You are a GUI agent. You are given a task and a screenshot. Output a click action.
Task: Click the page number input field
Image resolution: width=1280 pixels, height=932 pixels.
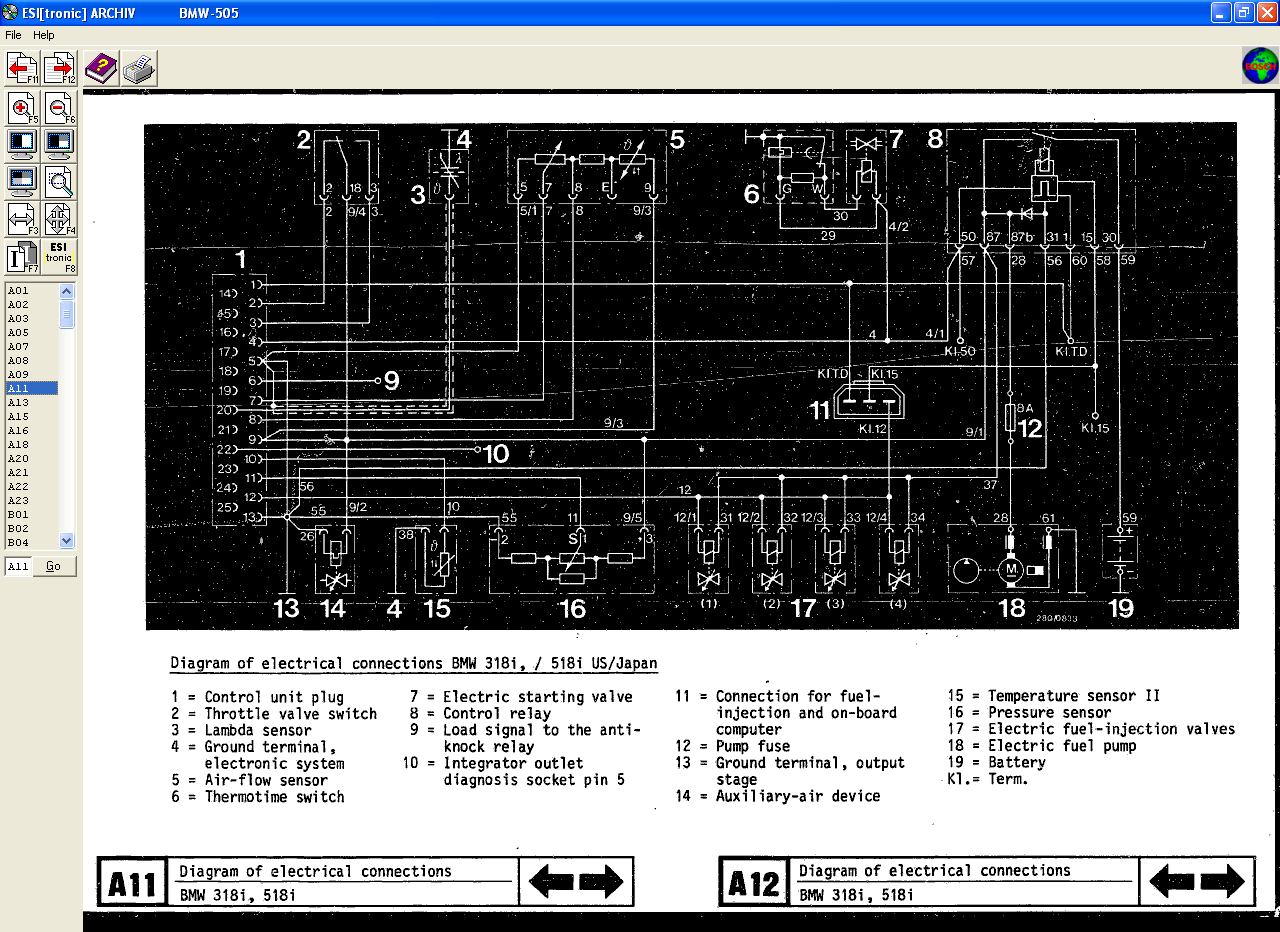[18, 566]
